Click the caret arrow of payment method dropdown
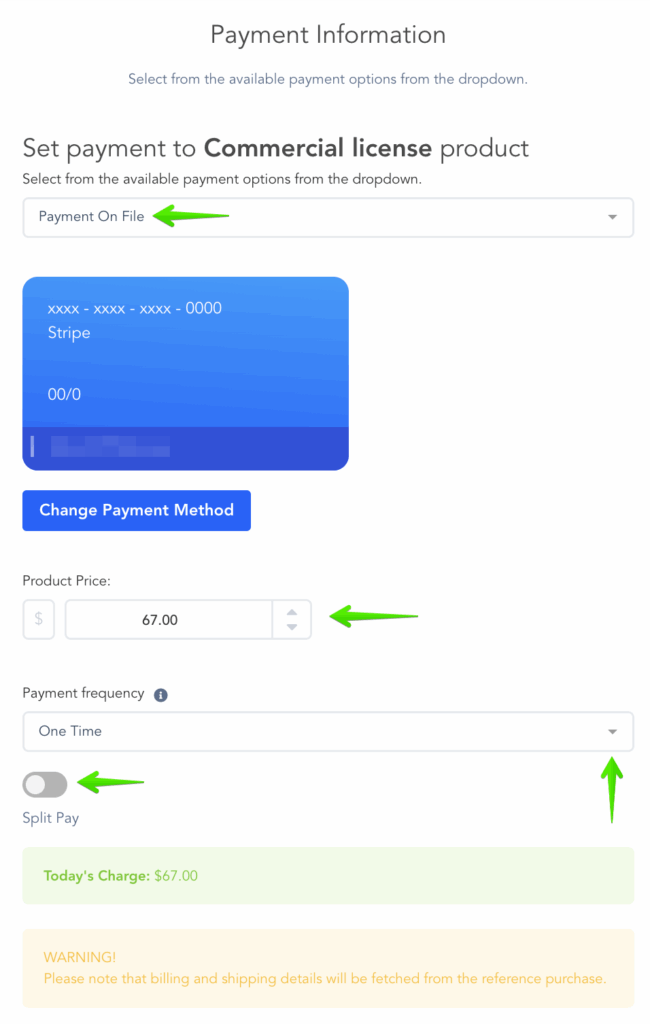The width and height of the screenshot is (650, 1024). coord(612,217)
